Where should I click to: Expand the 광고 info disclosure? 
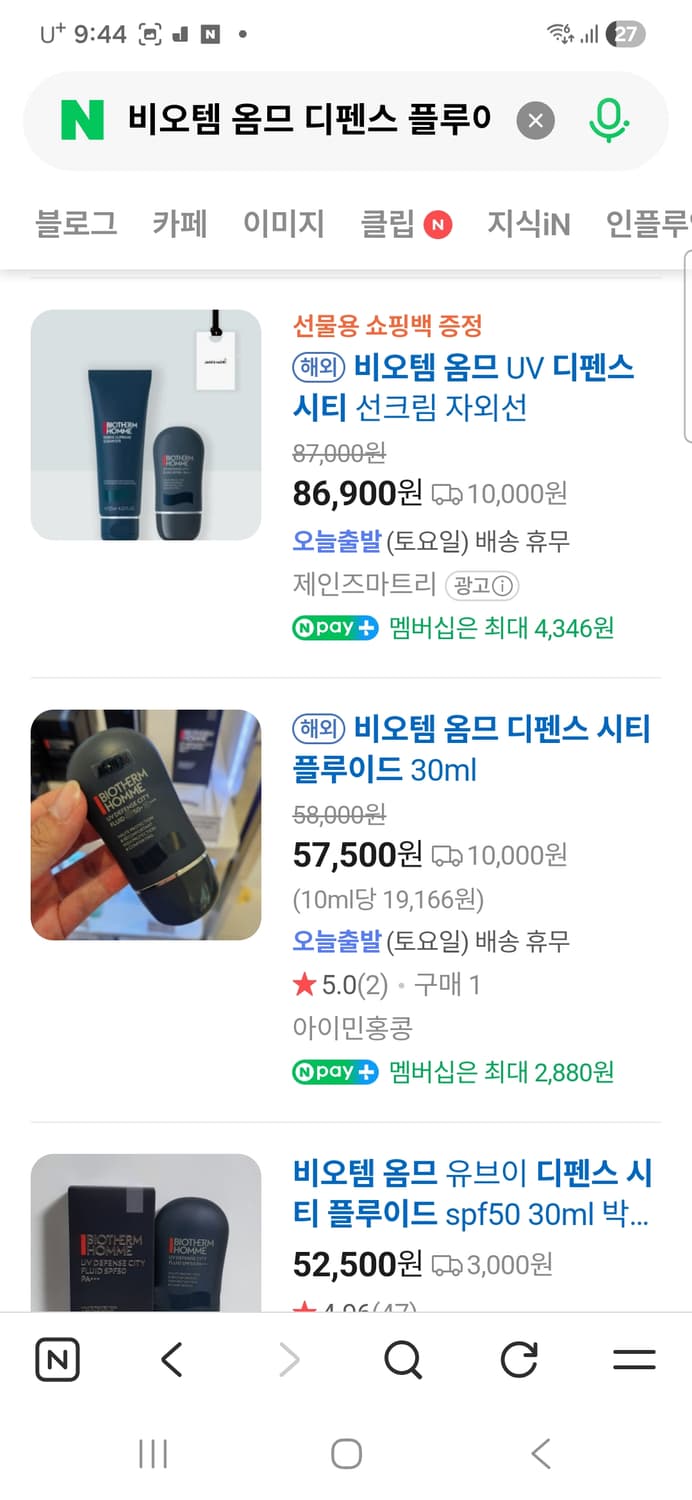[x=482, y=586]
